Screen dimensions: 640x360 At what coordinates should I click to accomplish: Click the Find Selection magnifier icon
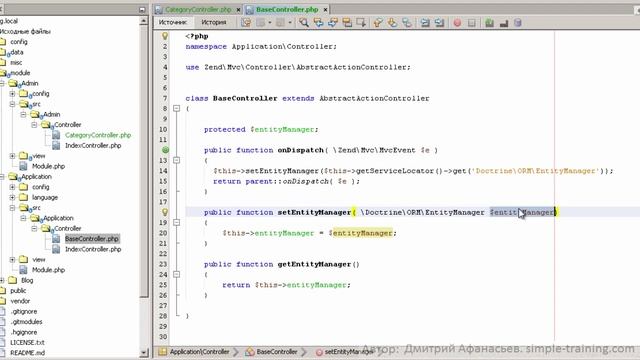click(x=304, y=23)
